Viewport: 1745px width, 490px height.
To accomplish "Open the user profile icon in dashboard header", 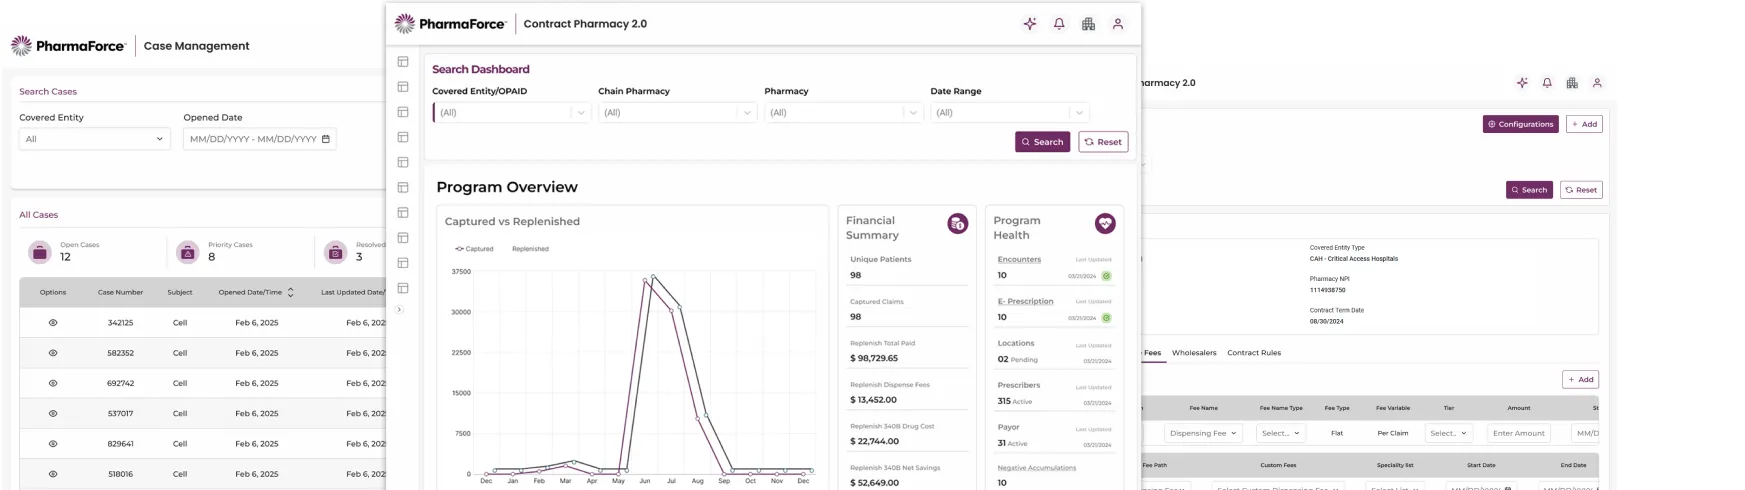I will (1118, 24).
